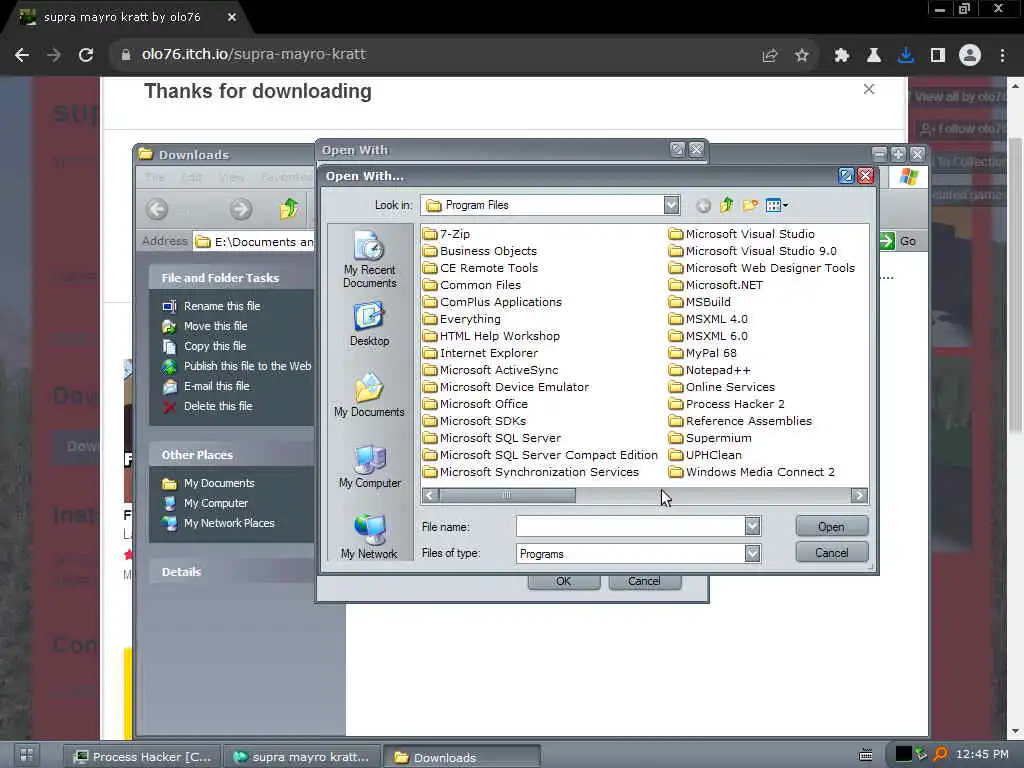This screenshot has height=768, width=1024.
Task: Click Cancel in the rear Open With dialog
Action: coord(644,581)
